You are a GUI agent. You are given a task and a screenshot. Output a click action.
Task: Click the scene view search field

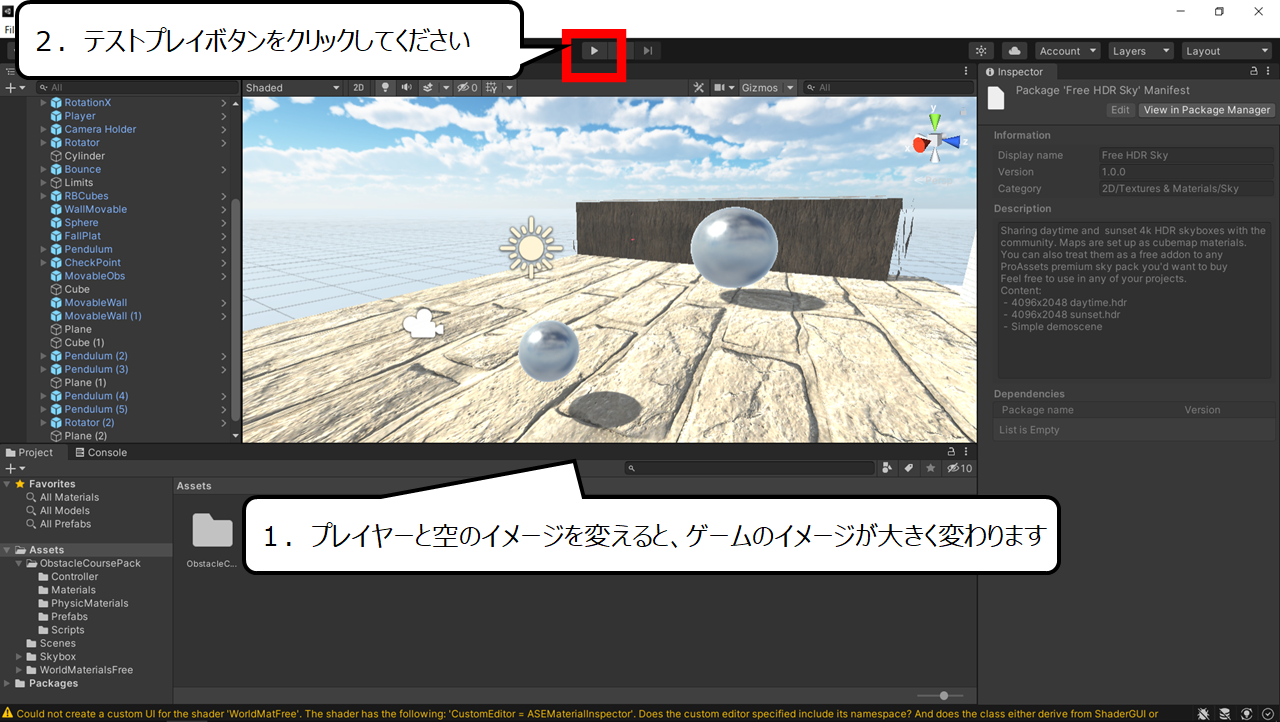pyautogui.click(x=888, y=88)
